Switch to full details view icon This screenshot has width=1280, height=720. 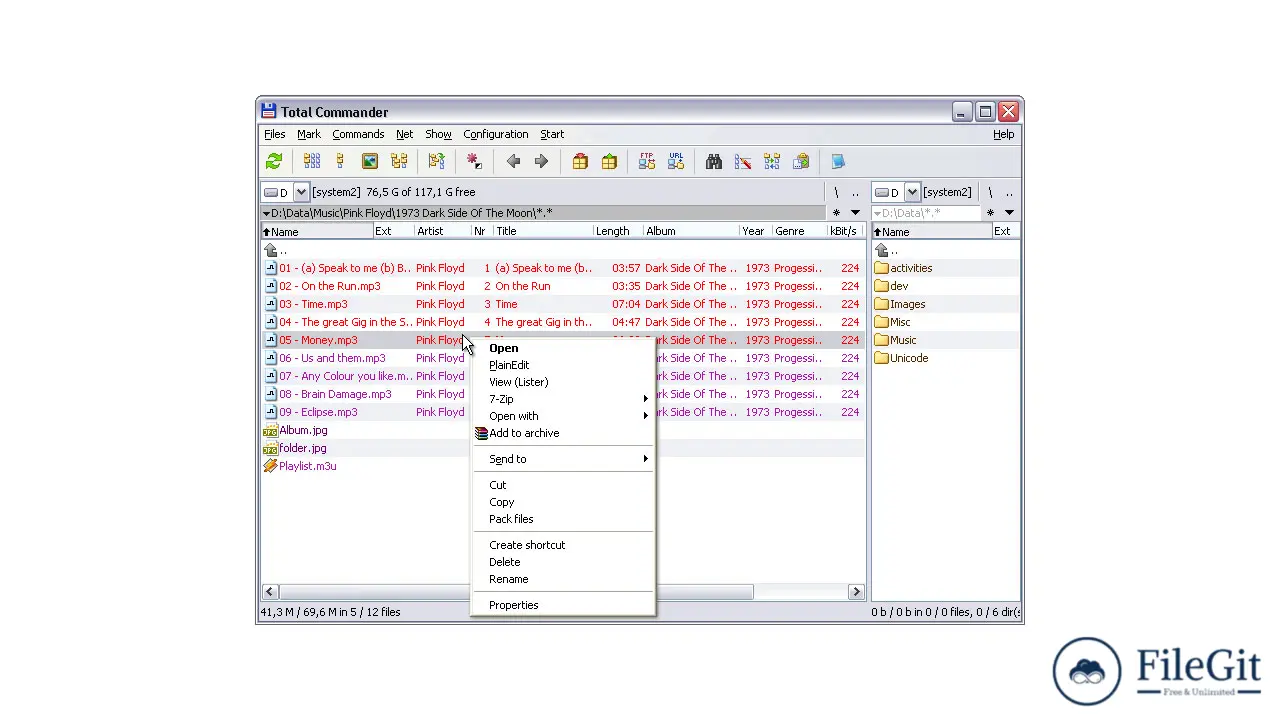click(x=341, y=161)
